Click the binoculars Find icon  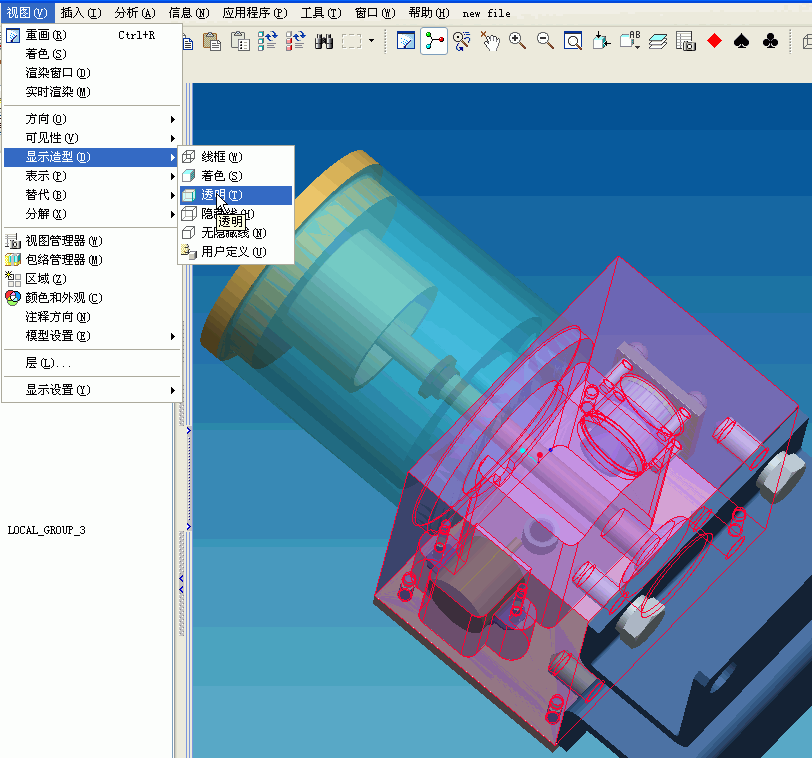[324, 41]
